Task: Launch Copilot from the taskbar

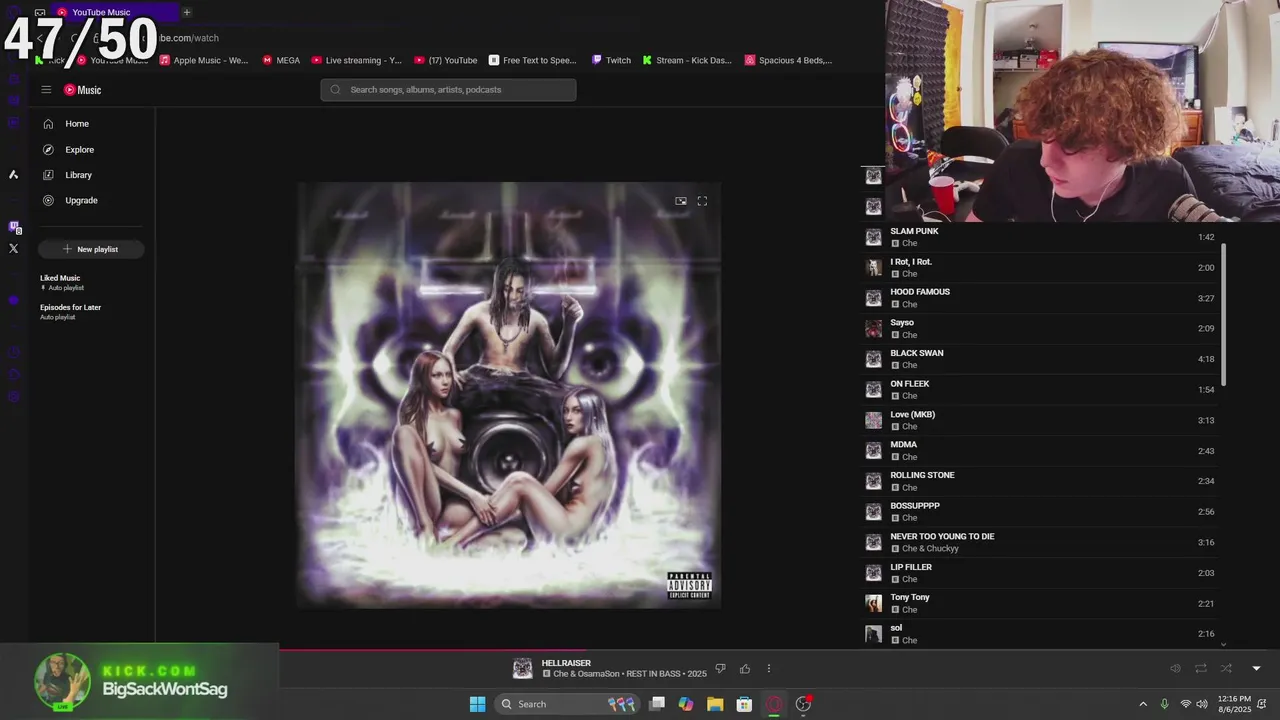Action: [686, 704]
